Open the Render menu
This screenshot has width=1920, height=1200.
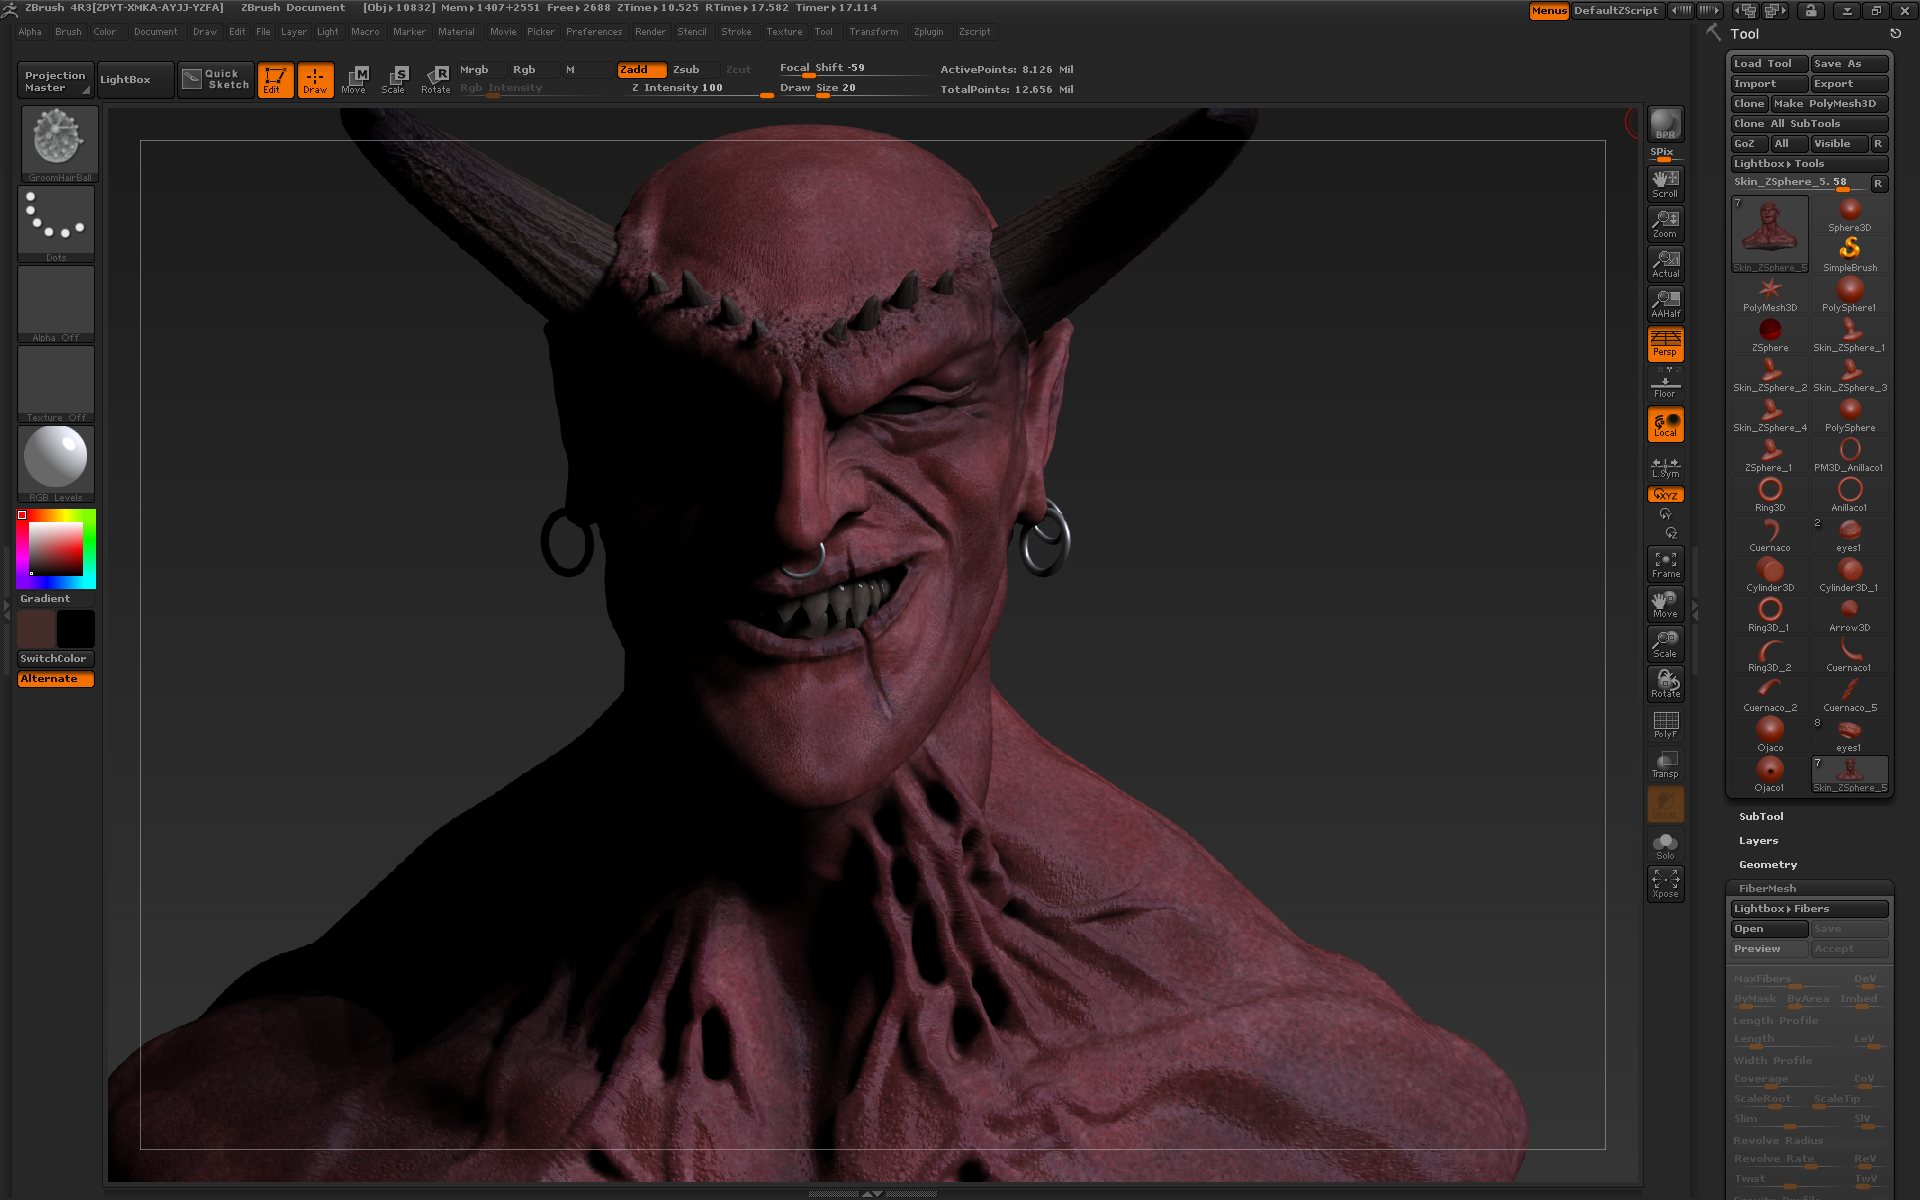650,32
